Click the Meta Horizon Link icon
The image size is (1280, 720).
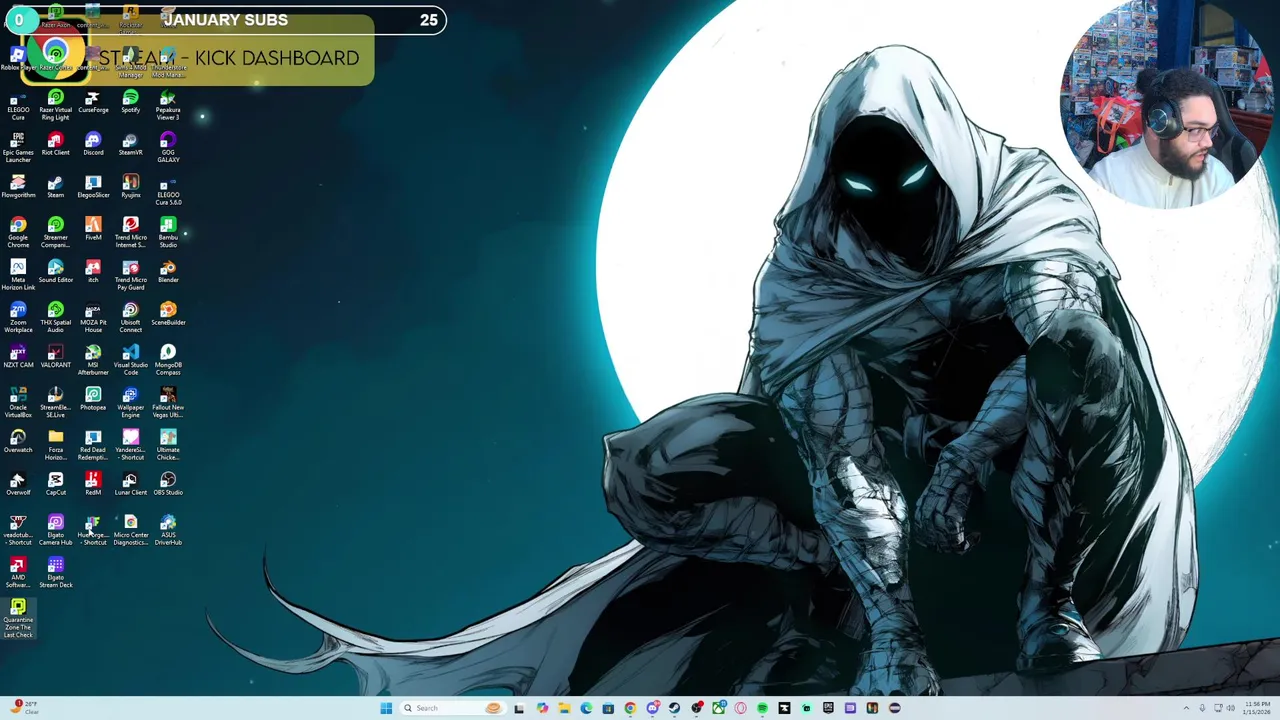click(x=18, y=275)
